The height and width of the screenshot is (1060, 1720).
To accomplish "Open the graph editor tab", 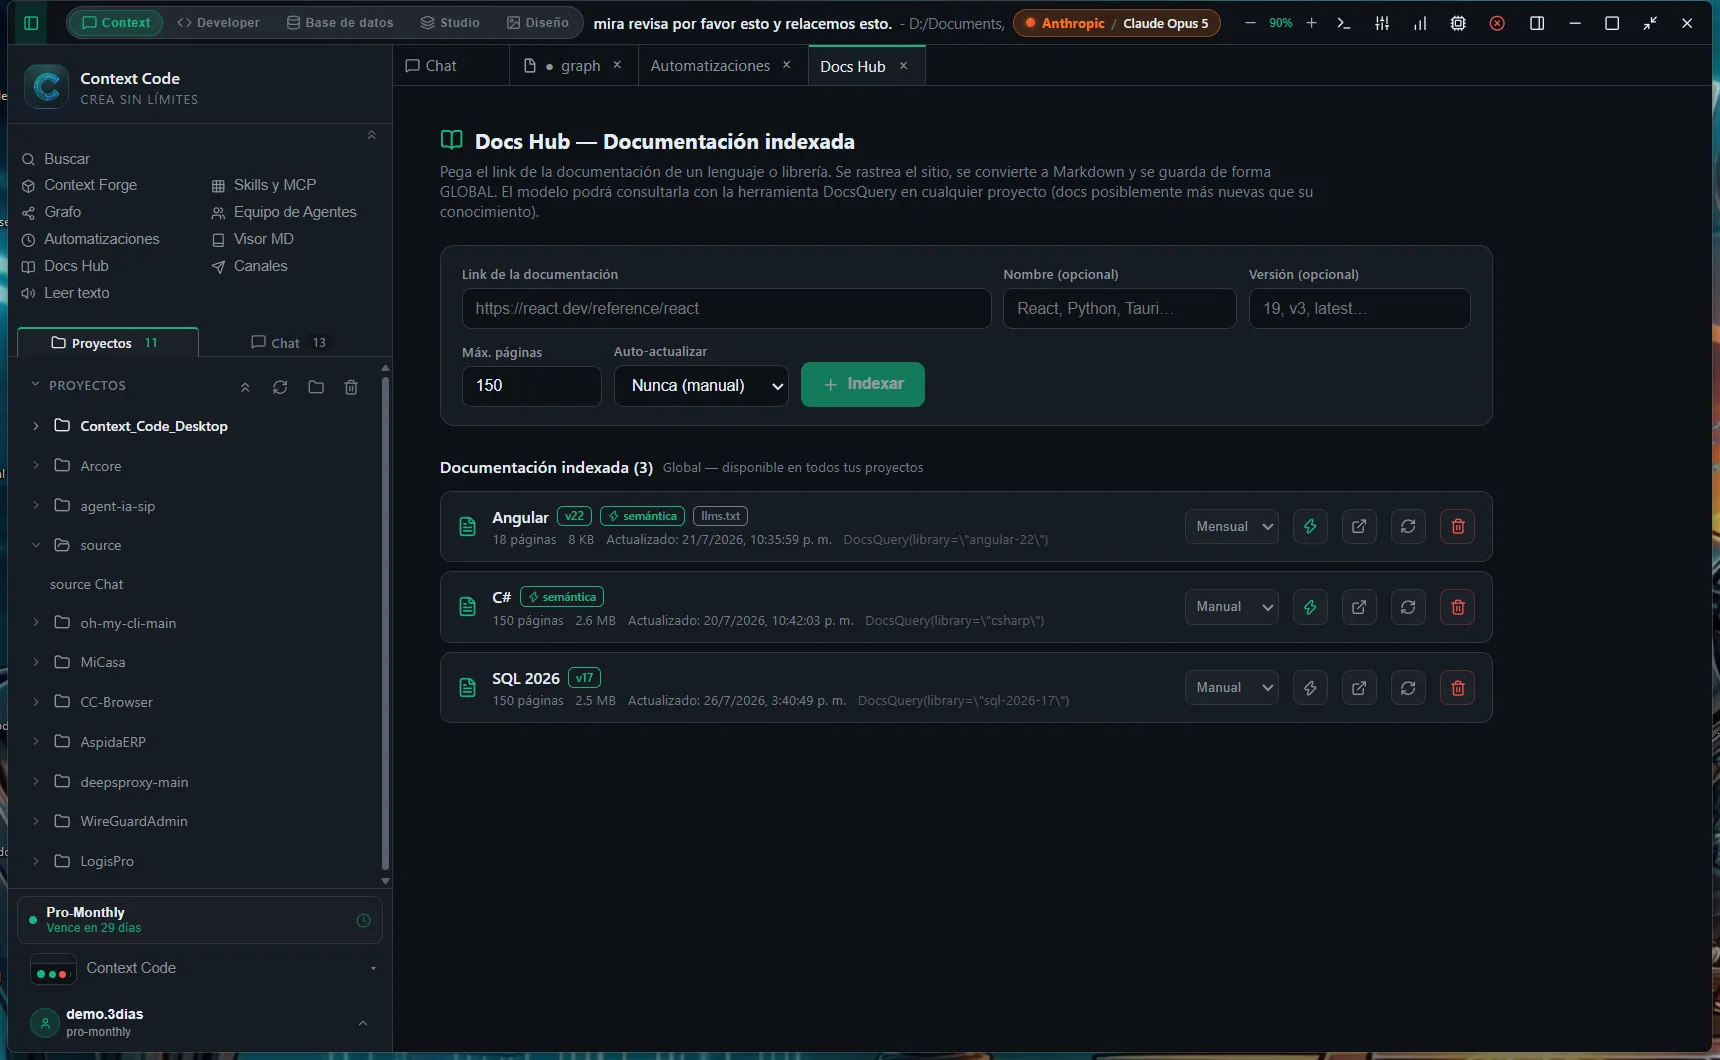I will 572,66.
